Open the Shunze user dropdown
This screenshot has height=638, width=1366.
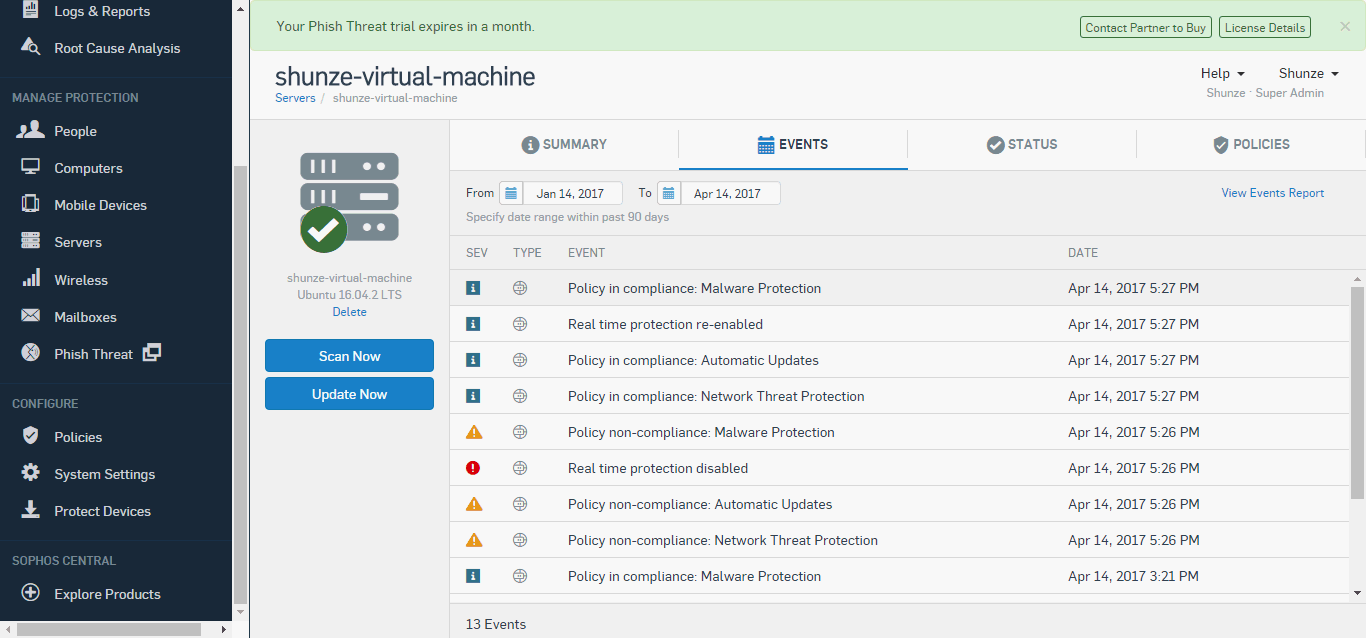[1308, 73]
